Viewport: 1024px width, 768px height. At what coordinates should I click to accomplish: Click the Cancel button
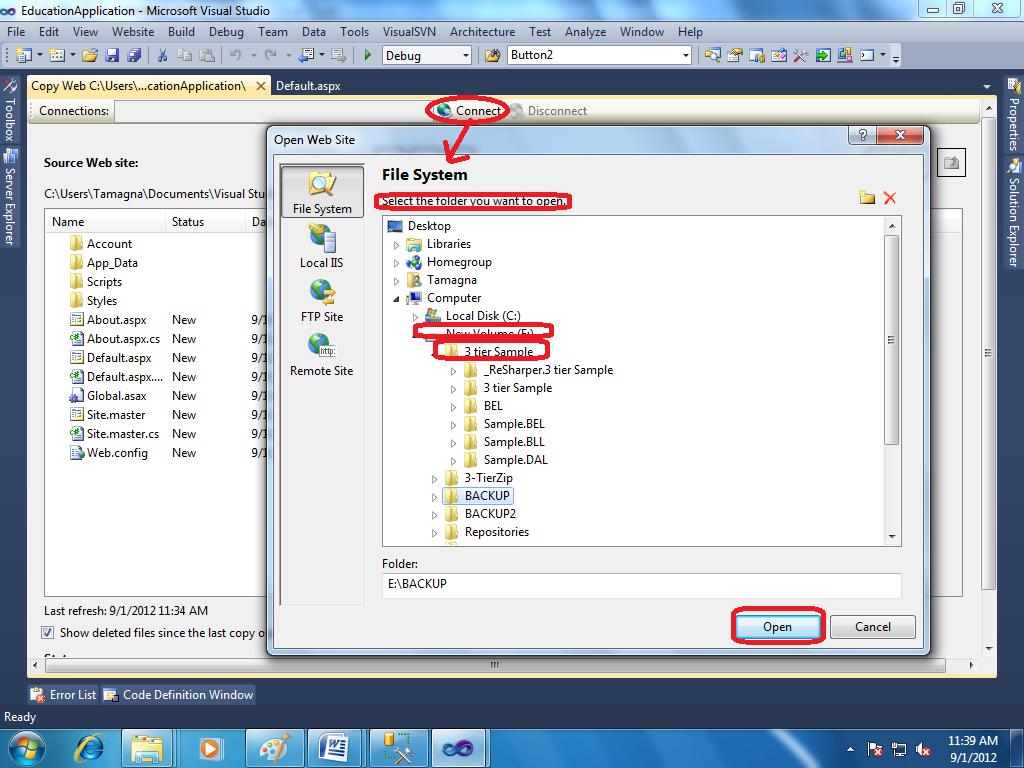872,627
